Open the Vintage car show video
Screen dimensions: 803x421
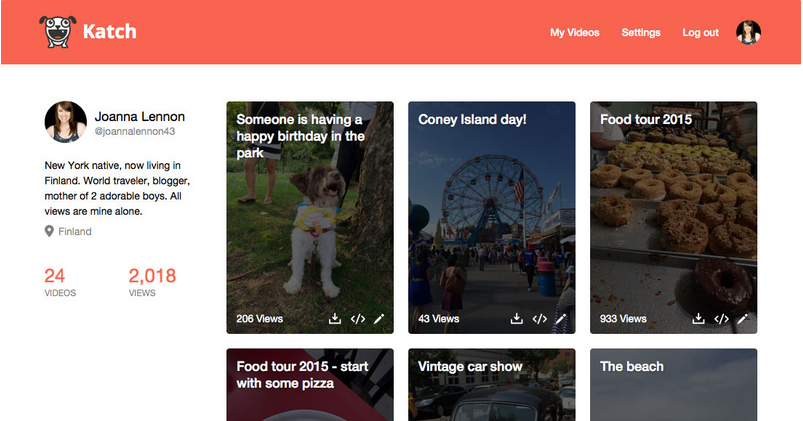pos(492,385)
